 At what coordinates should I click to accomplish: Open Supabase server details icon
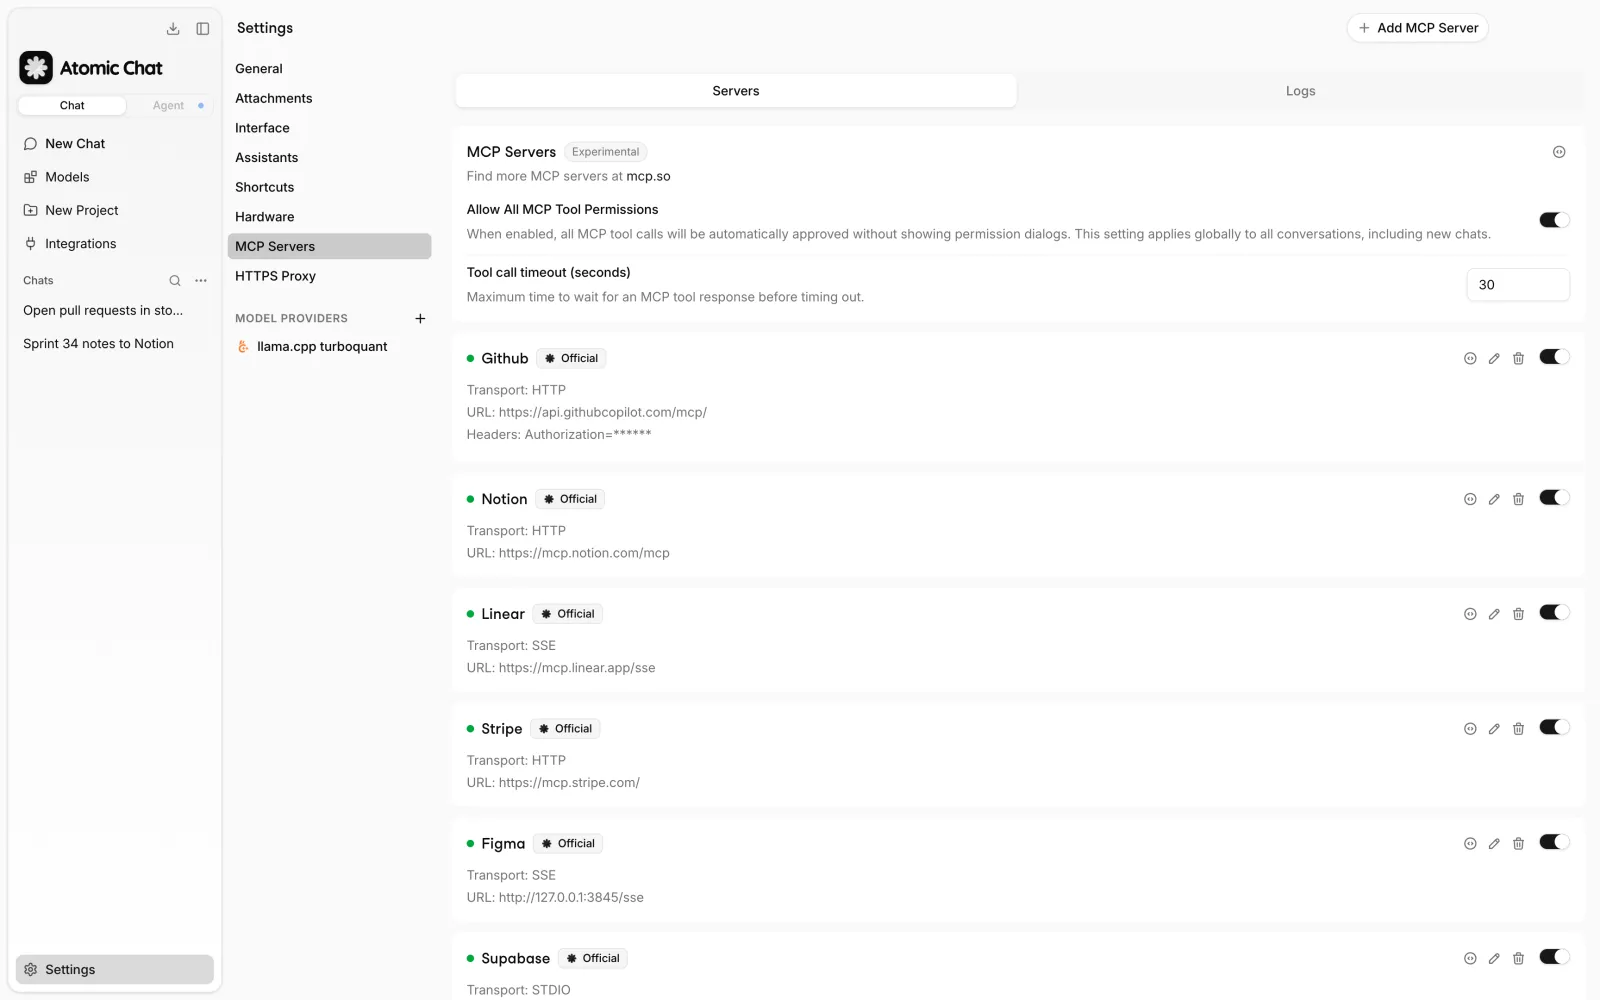[x=1470, y=958]
